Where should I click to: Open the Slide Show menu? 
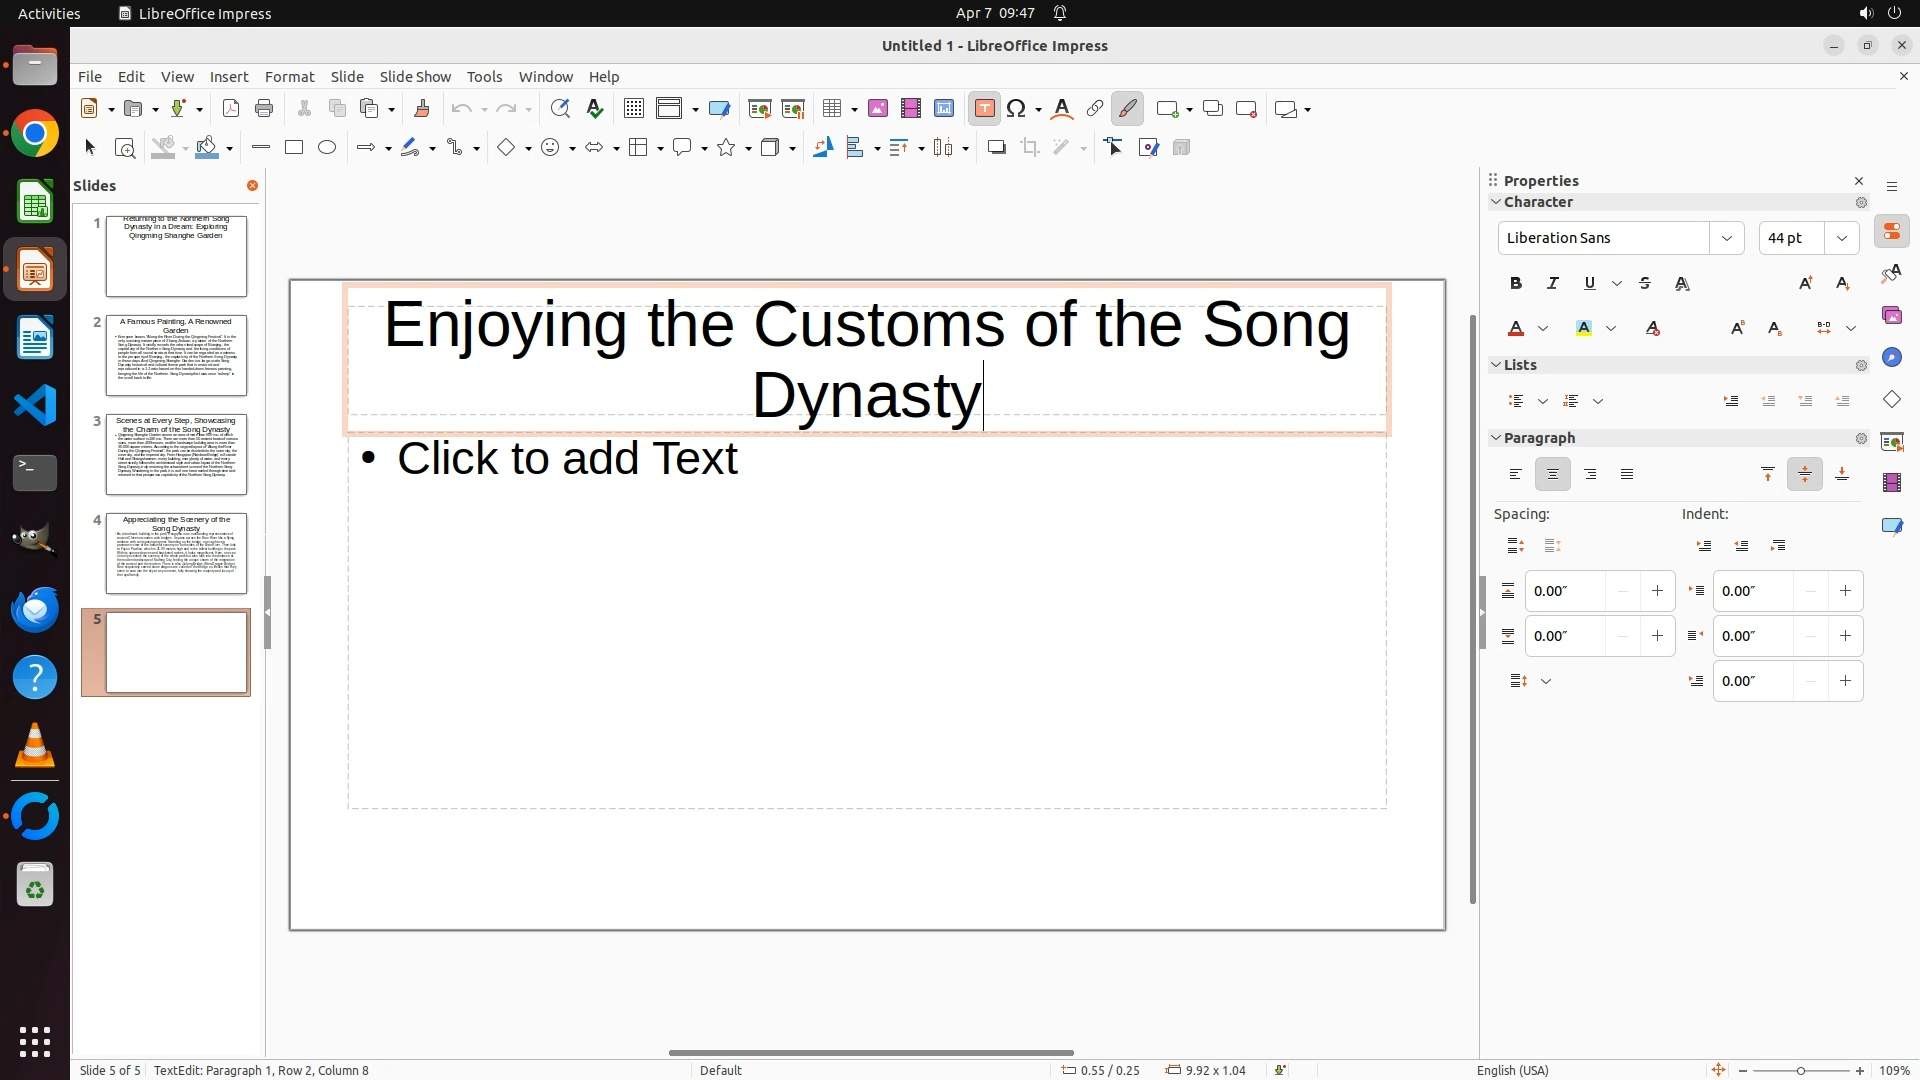pos(415,77)
